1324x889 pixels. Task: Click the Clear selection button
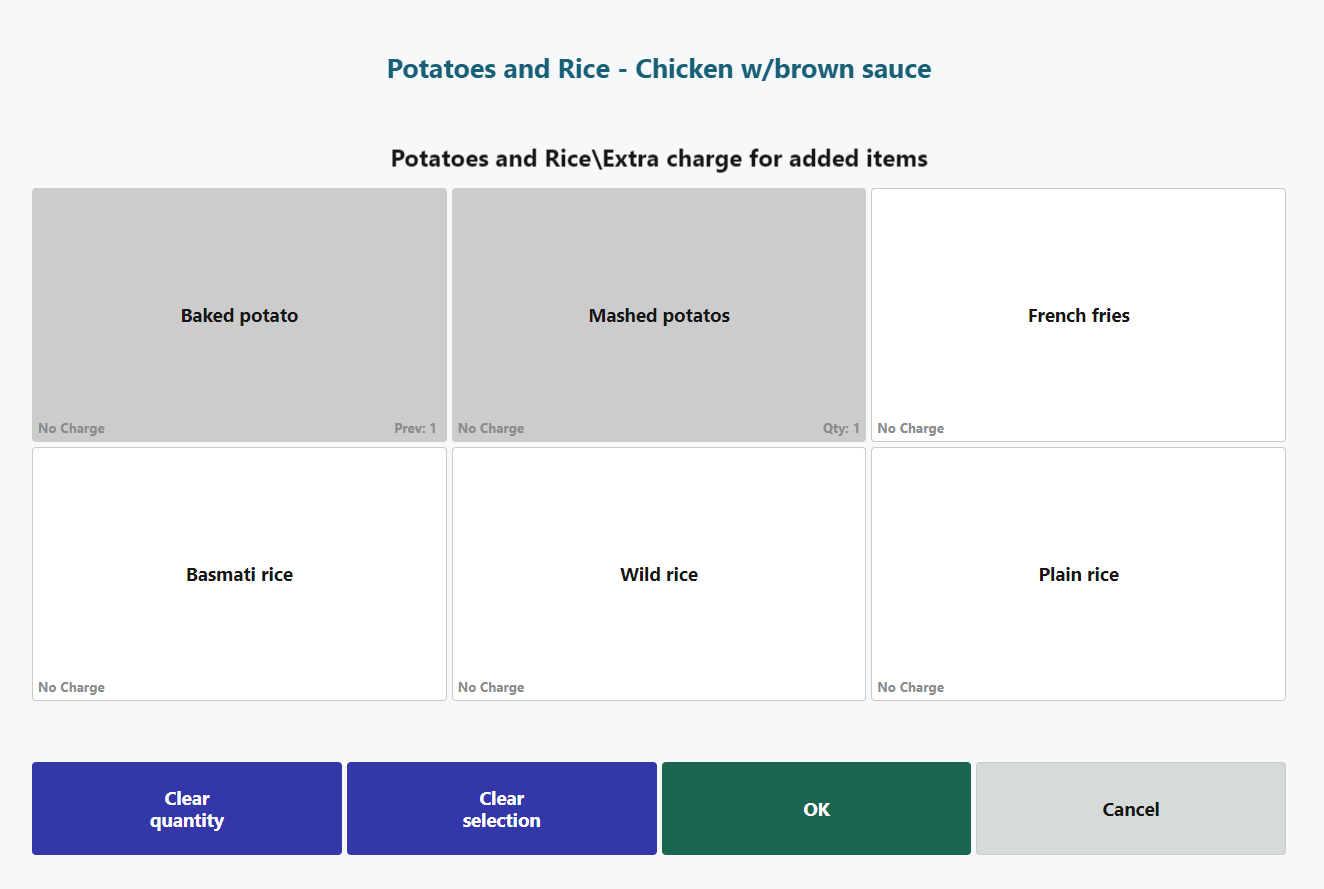tap(501, 809)
